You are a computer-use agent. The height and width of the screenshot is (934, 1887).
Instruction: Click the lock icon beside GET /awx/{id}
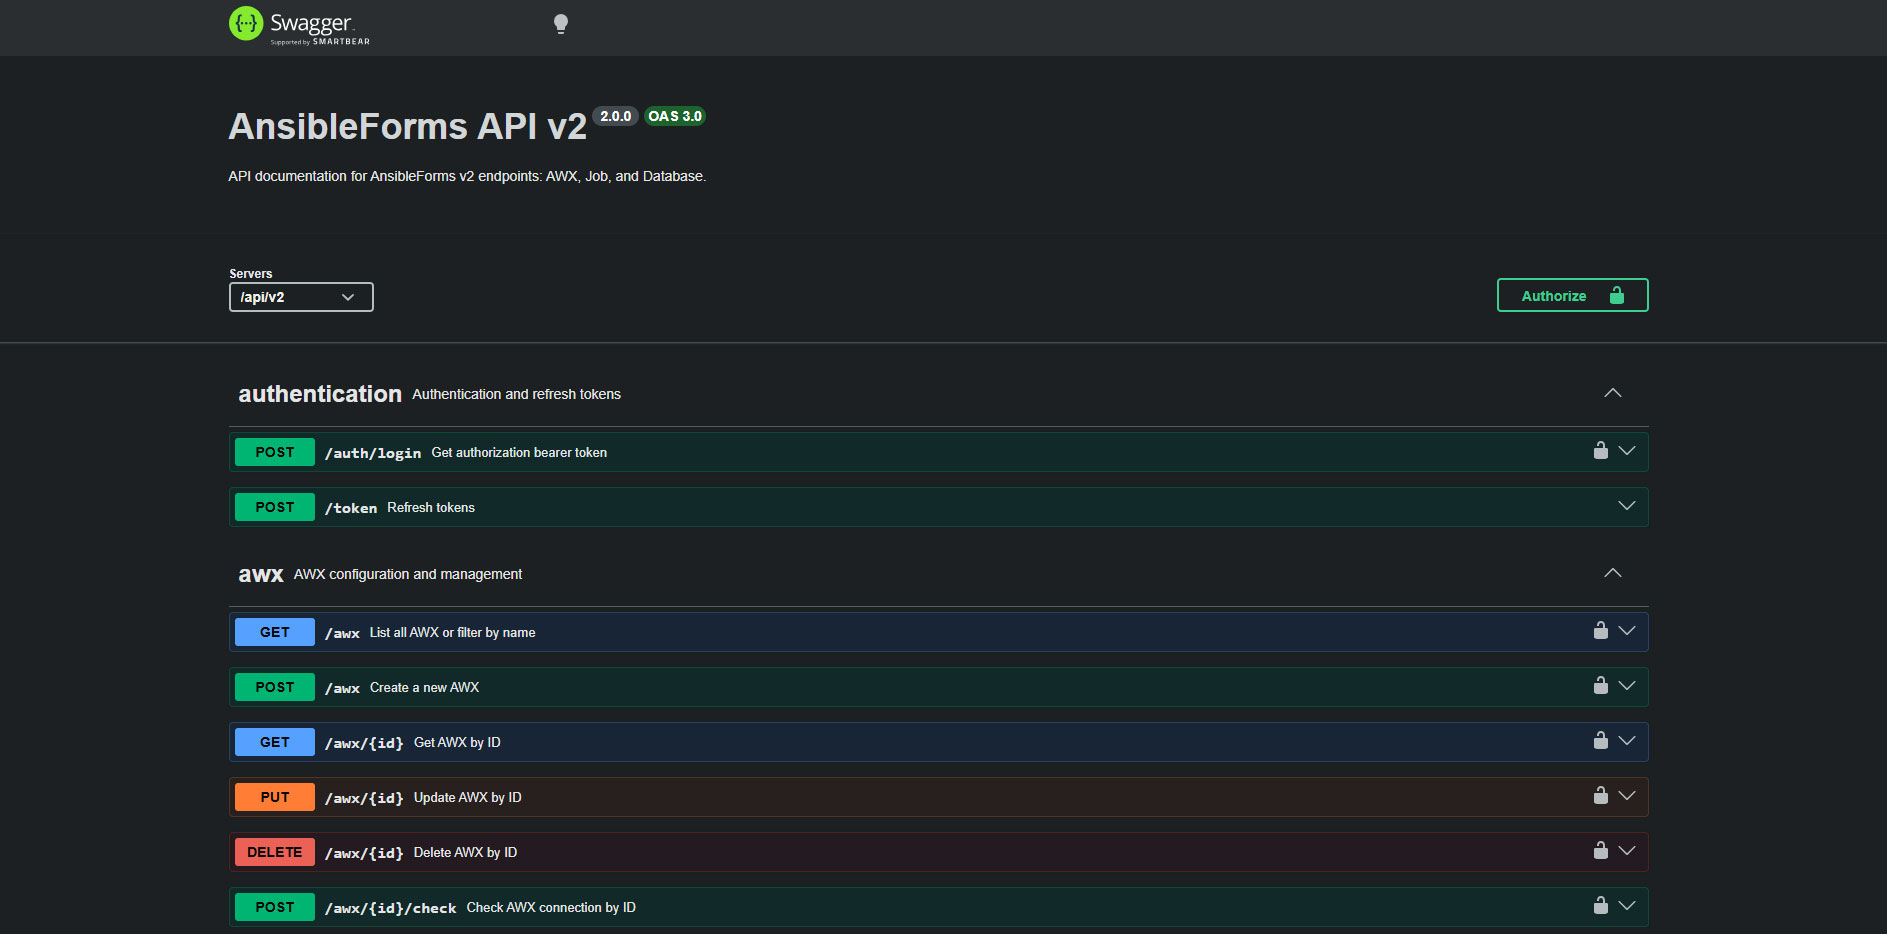[x=1601, y=741]
